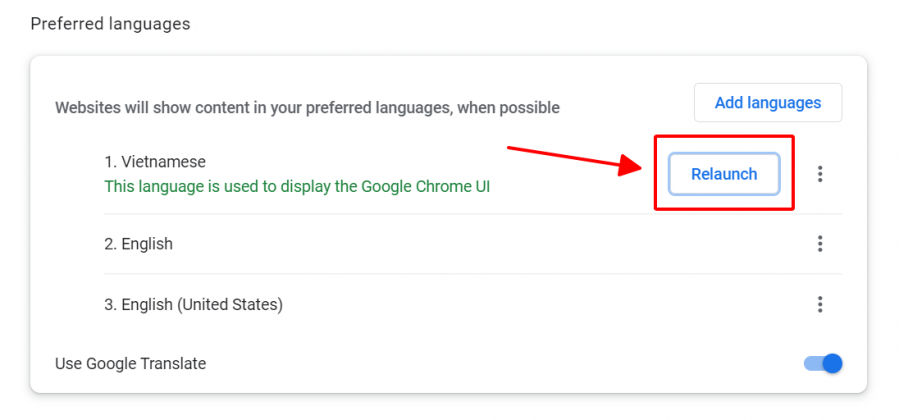Image resolution: width=899 pixels, height=420 pixels.
Task: Click the knob of the Translate toggle
Action: click(832, 363)
